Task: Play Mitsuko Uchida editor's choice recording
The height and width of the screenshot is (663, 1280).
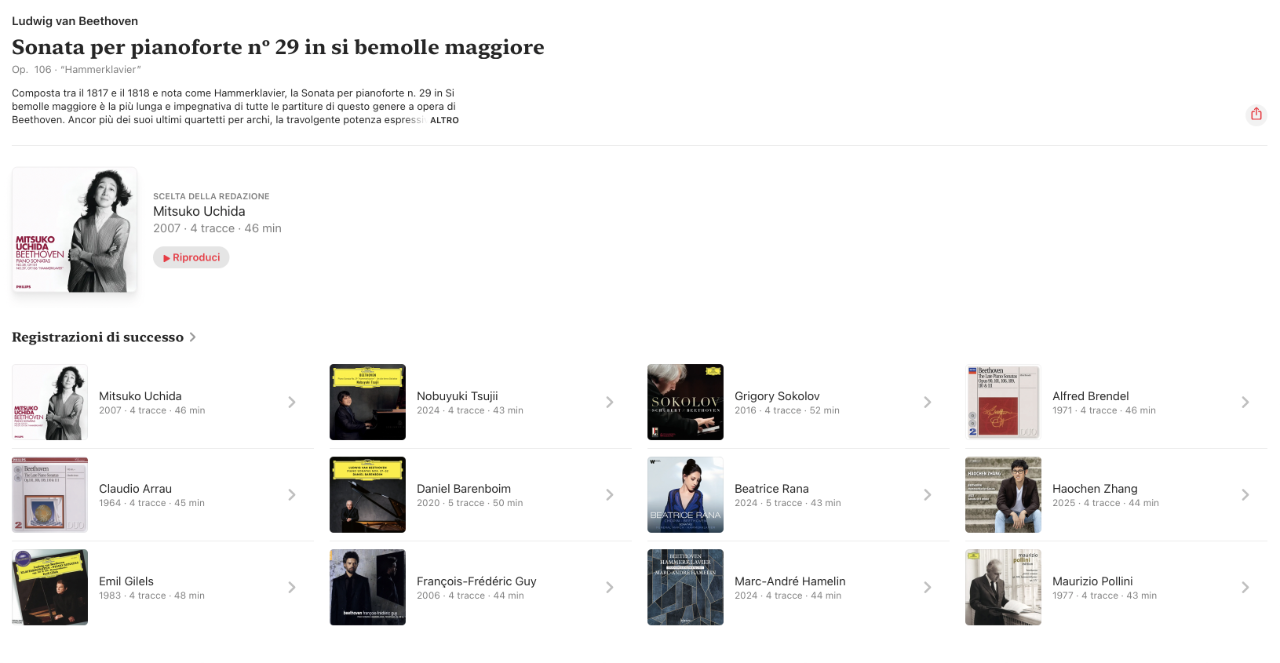Action: tap(191, 258)
